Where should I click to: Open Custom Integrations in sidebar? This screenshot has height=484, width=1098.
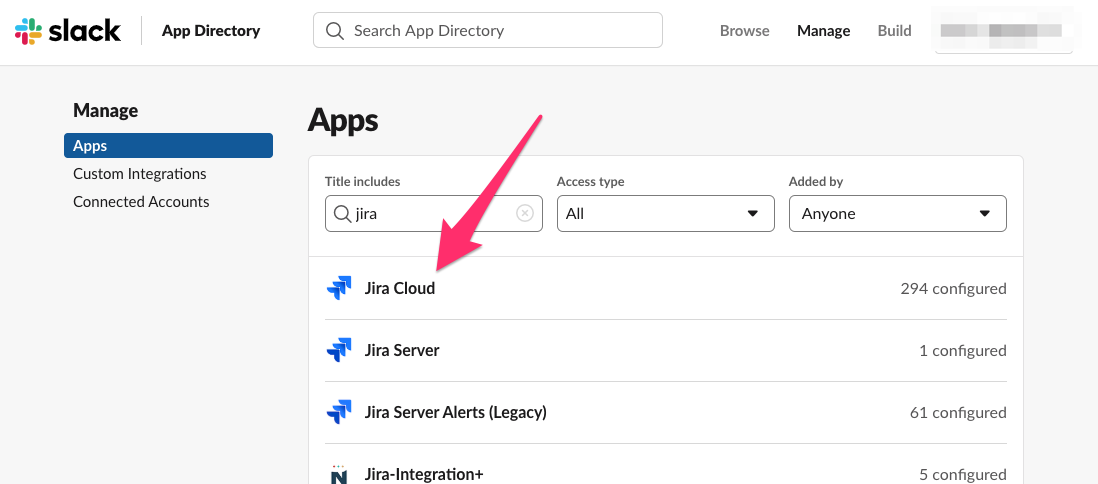(x=139, y=174)
